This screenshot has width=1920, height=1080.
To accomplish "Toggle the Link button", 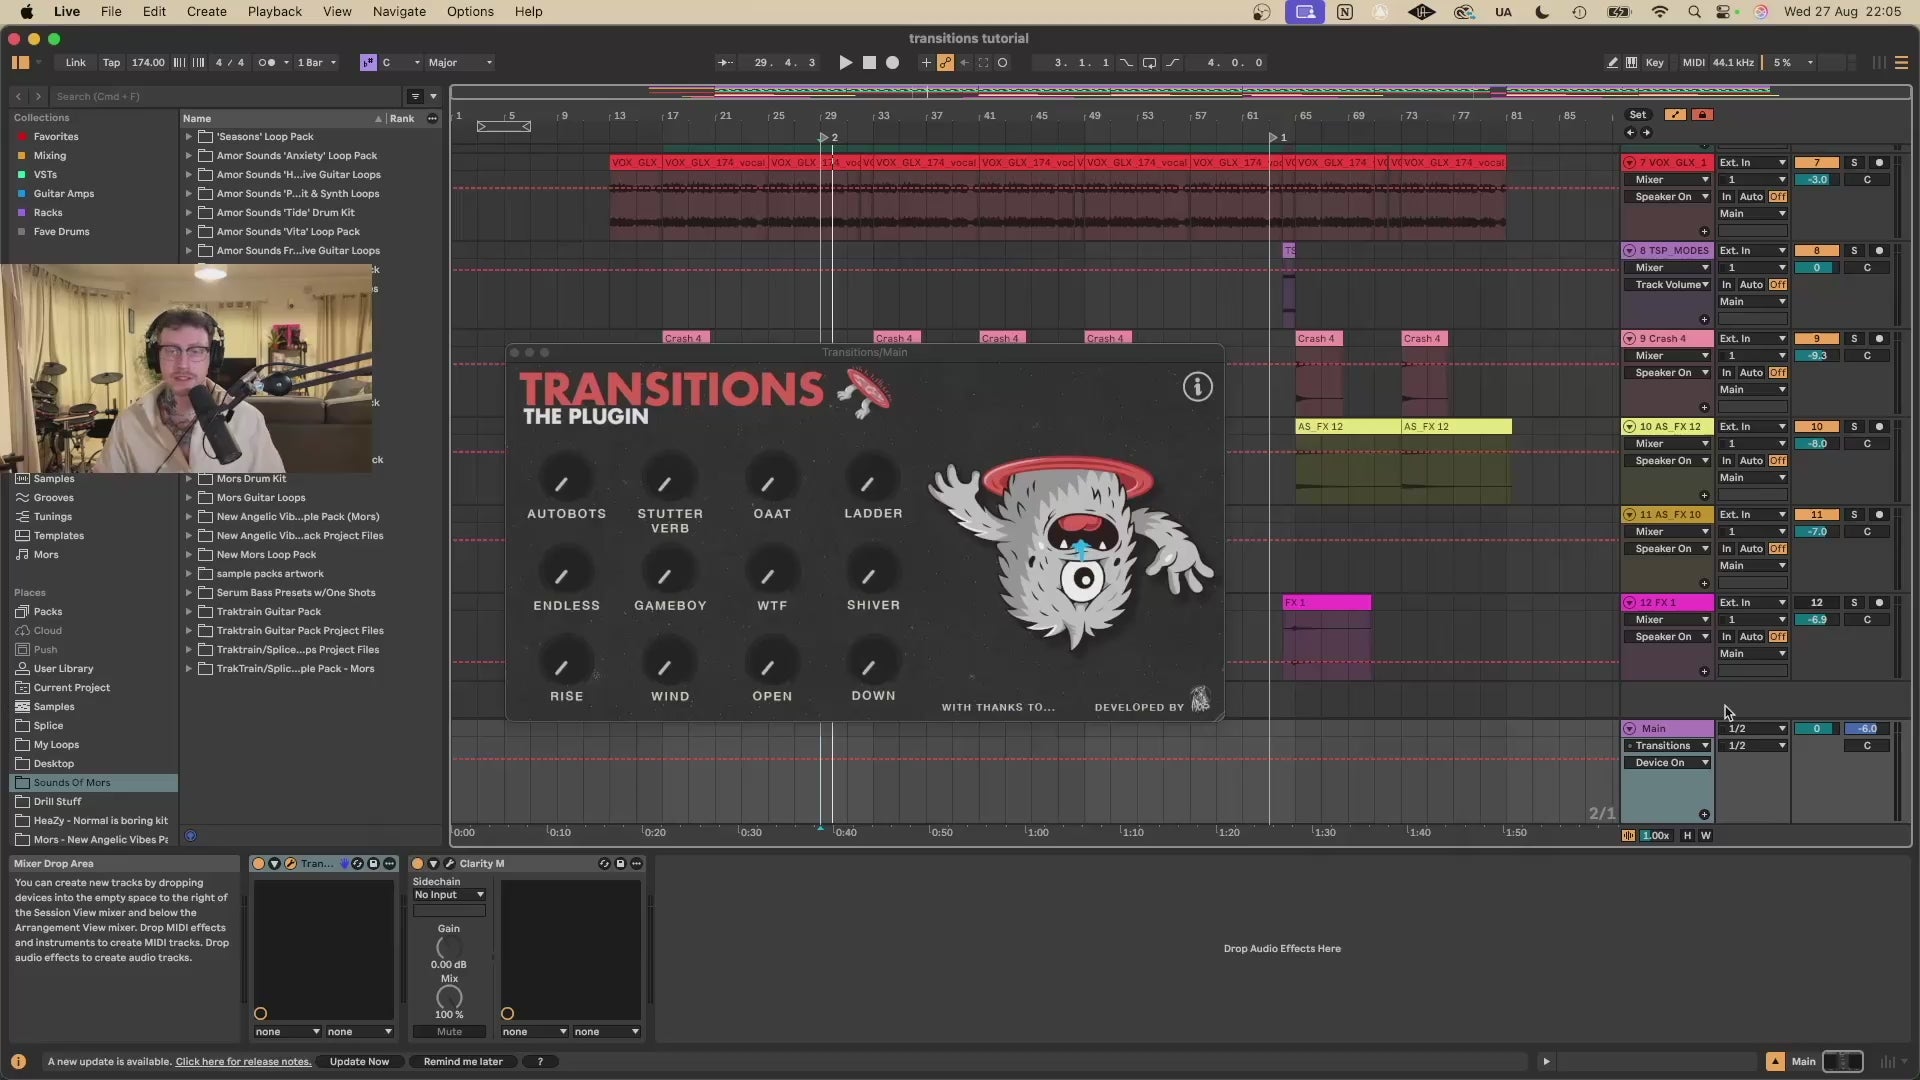I will [76, 62].
